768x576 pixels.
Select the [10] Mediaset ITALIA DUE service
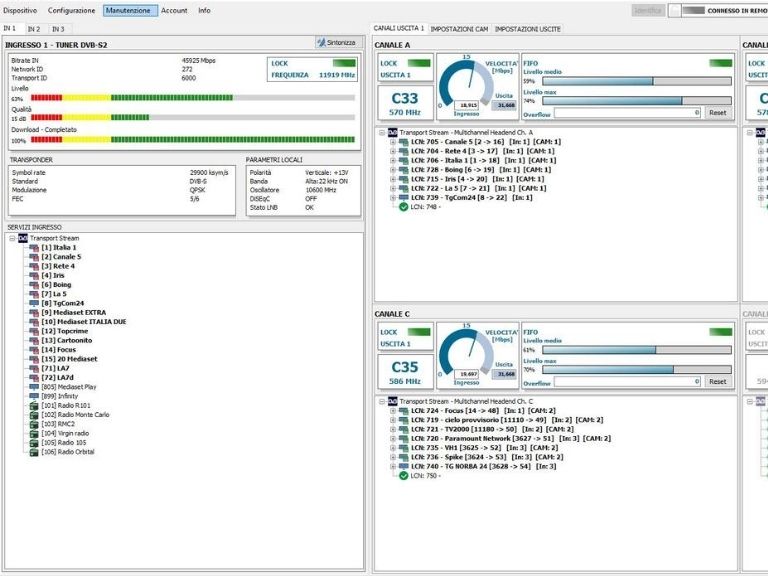click(84, 322)
